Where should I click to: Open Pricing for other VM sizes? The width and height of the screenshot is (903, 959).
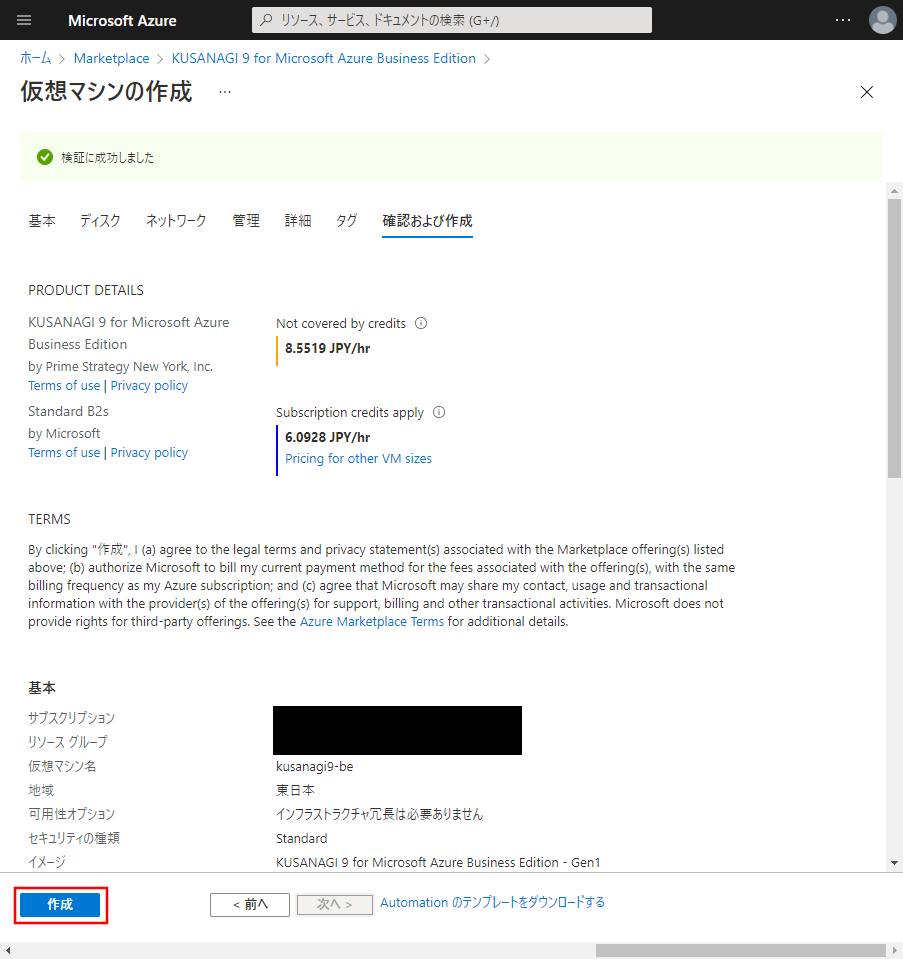(x=359, y=459)
